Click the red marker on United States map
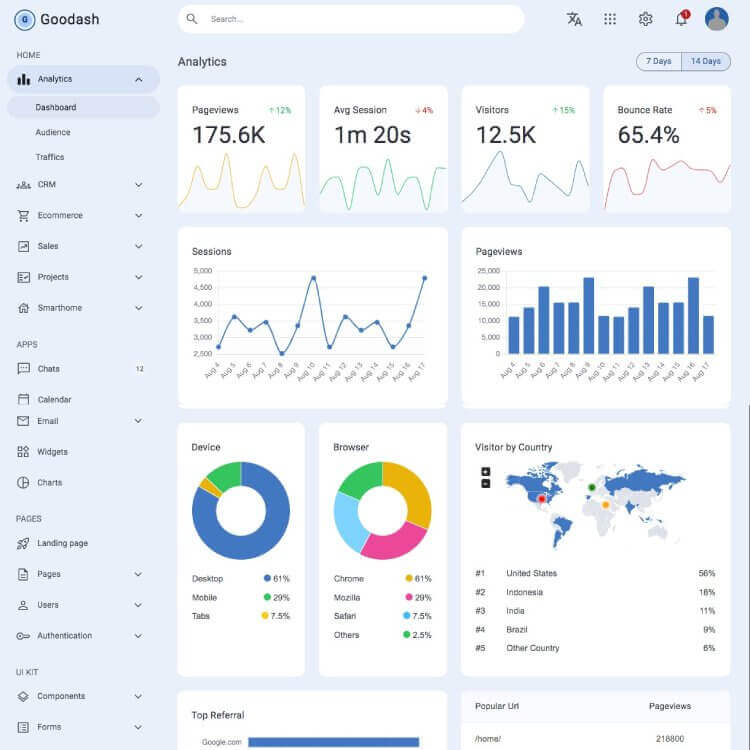 click(542, 499)
